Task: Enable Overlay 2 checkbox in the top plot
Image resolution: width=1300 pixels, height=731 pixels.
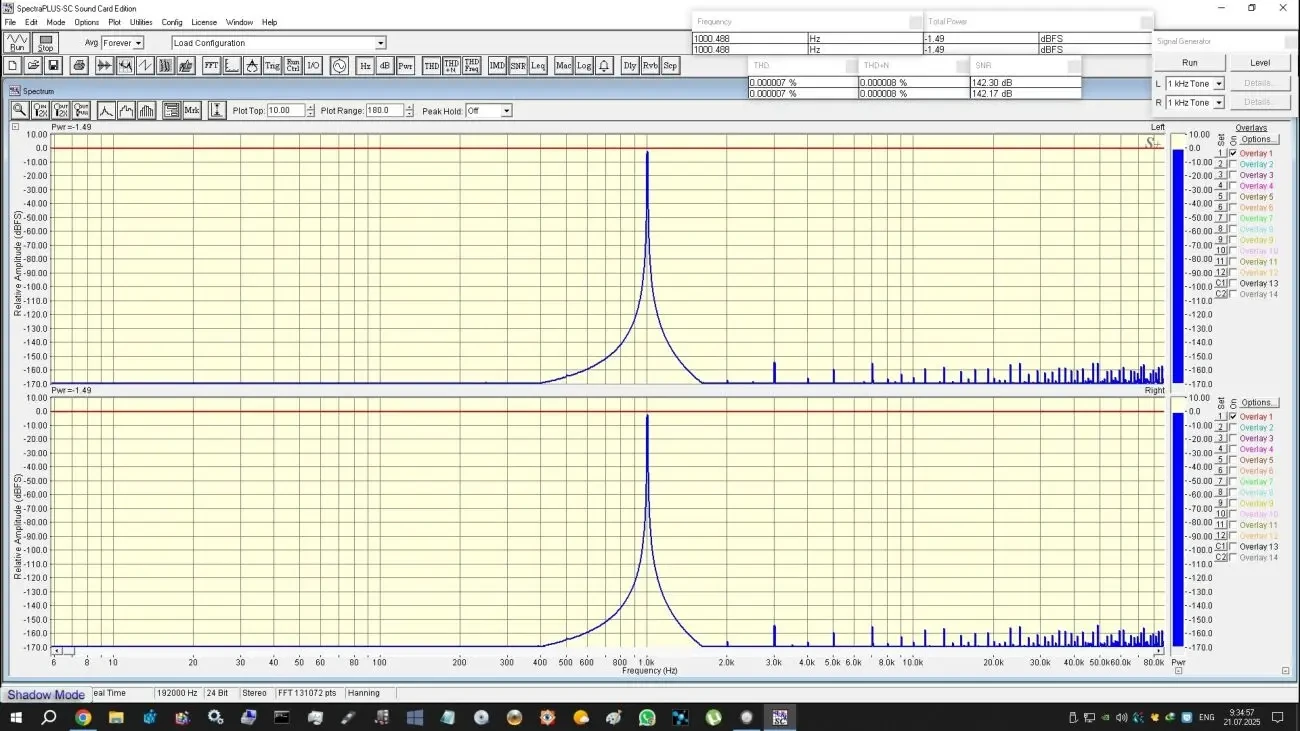Action: click(x=1232, y=165)
